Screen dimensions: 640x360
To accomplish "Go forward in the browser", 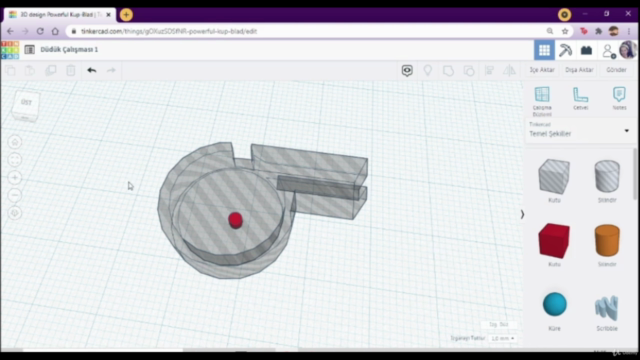I will point(25,31).
